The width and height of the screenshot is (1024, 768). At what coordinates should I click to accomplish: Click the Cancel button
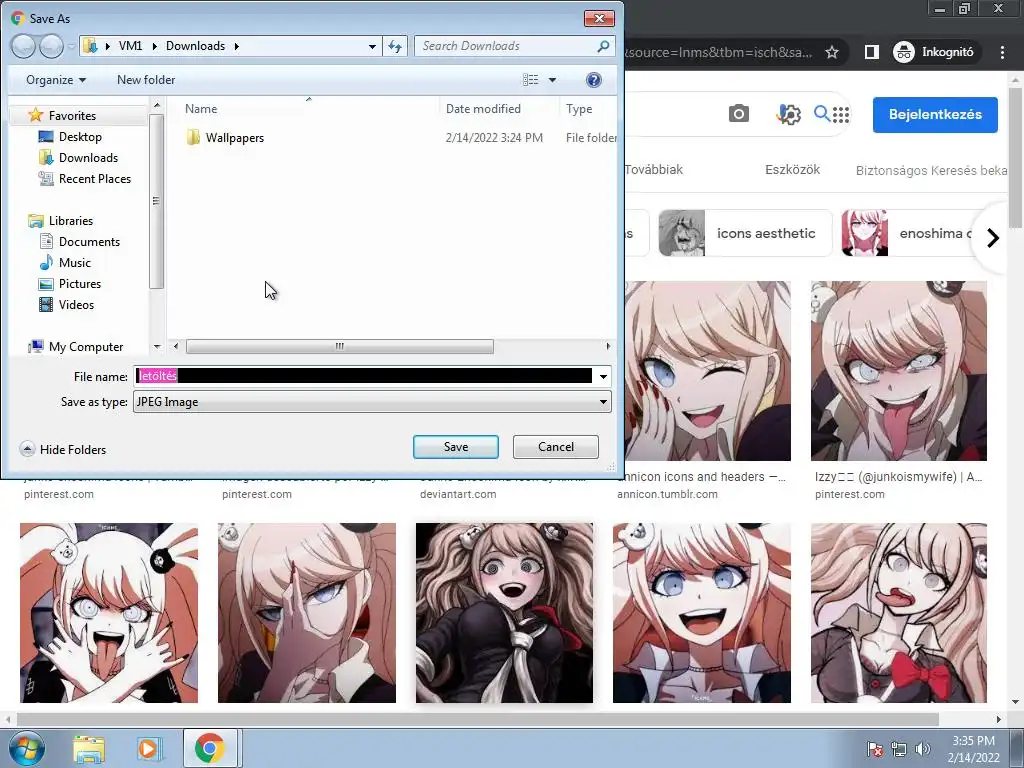[x=556, y=447]
